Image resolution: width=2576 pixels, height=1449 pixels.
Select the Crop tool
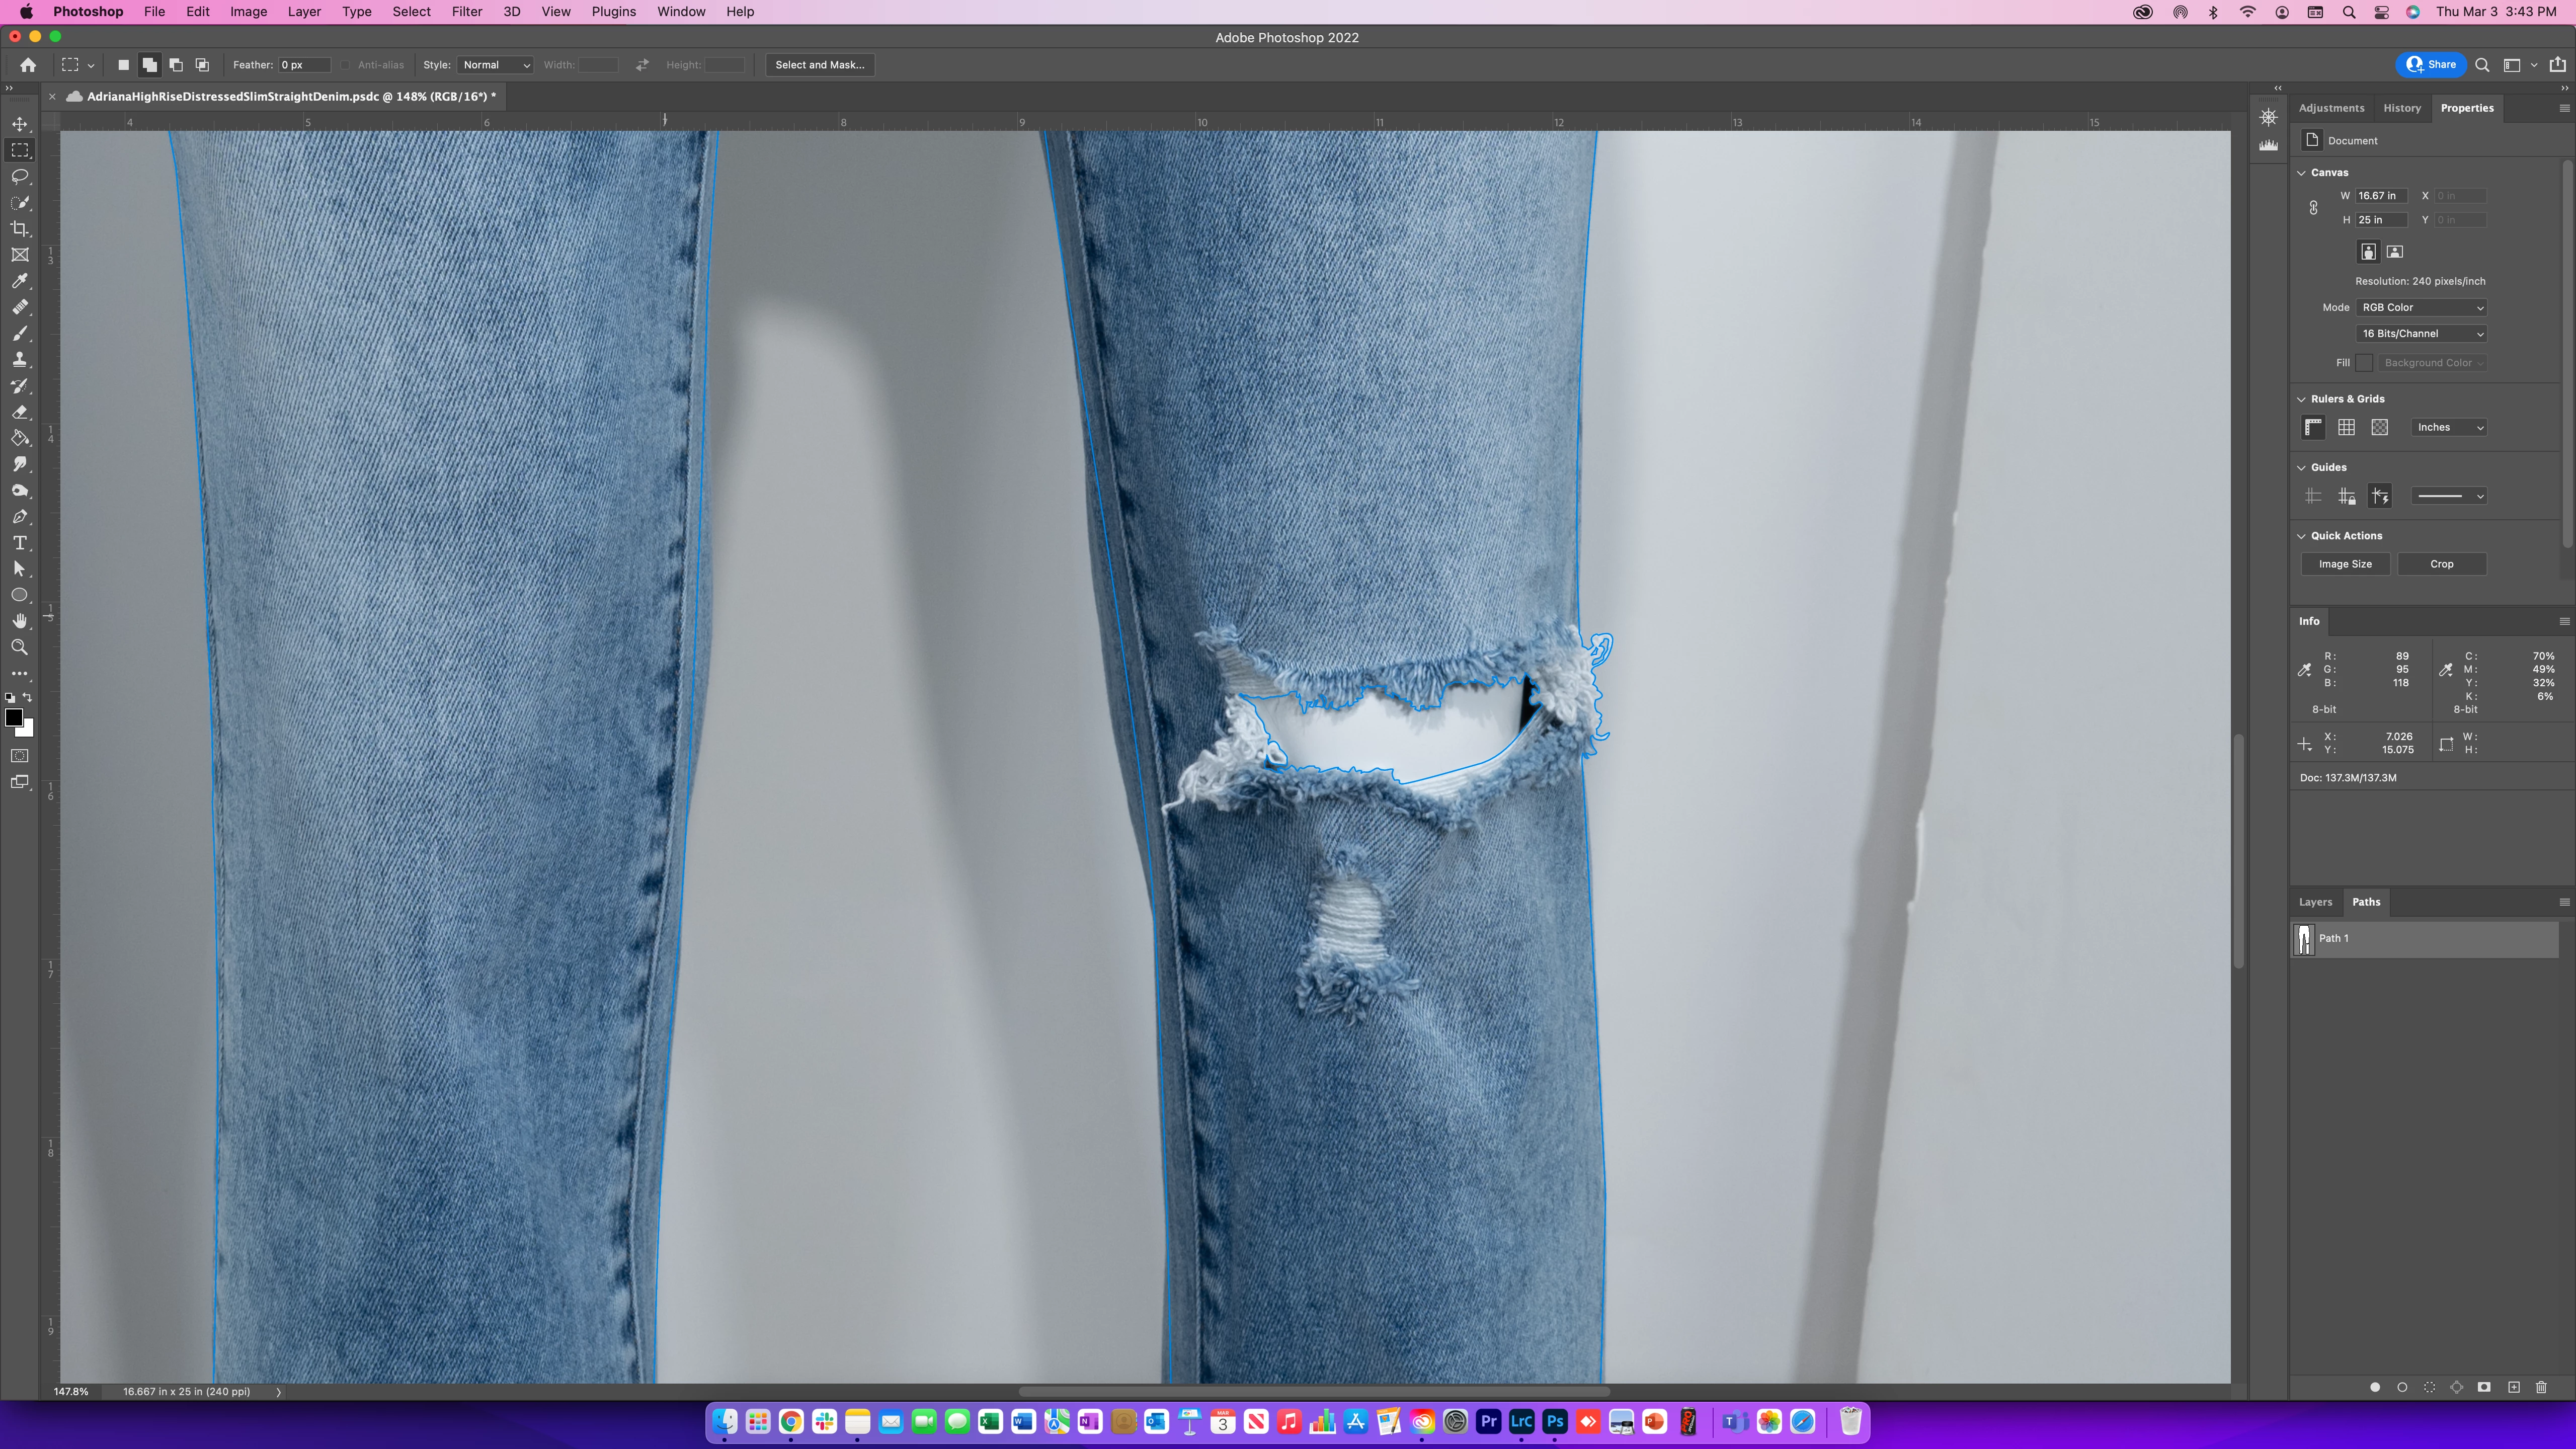pyautogui.click(x=20, y=229)
